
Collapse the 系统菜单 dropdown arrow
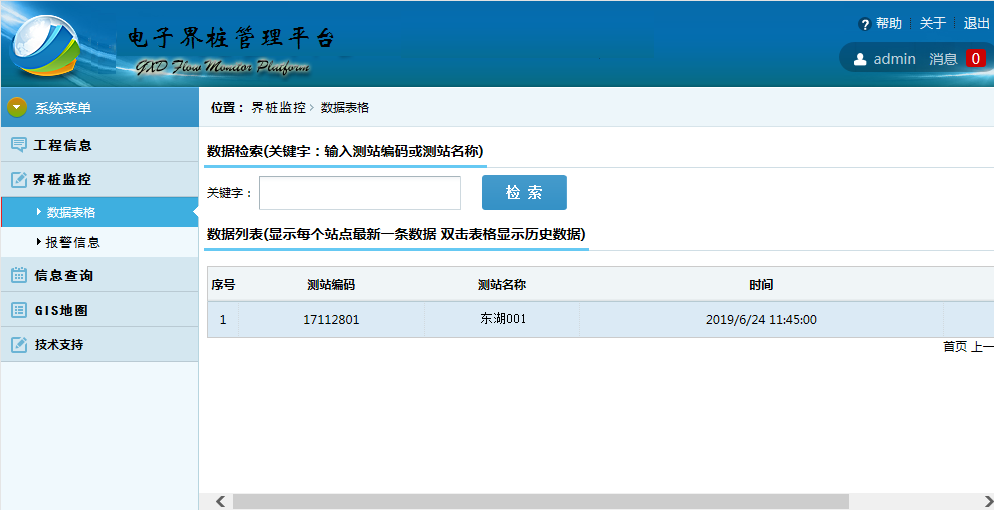tap(17, 108)
